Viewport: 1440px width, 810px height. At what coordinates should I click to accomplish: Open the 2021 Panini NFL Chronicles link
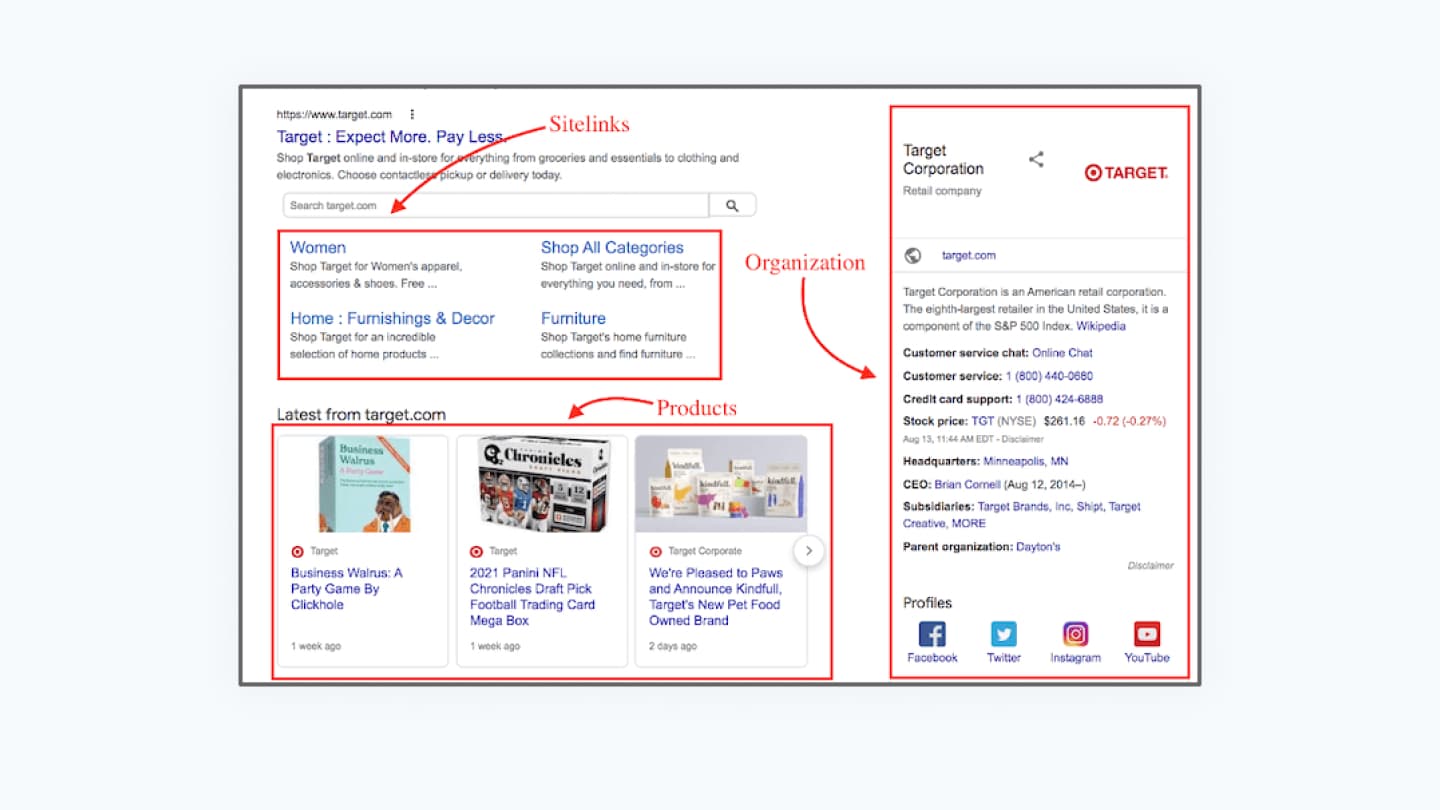click(x=532, y=597)
